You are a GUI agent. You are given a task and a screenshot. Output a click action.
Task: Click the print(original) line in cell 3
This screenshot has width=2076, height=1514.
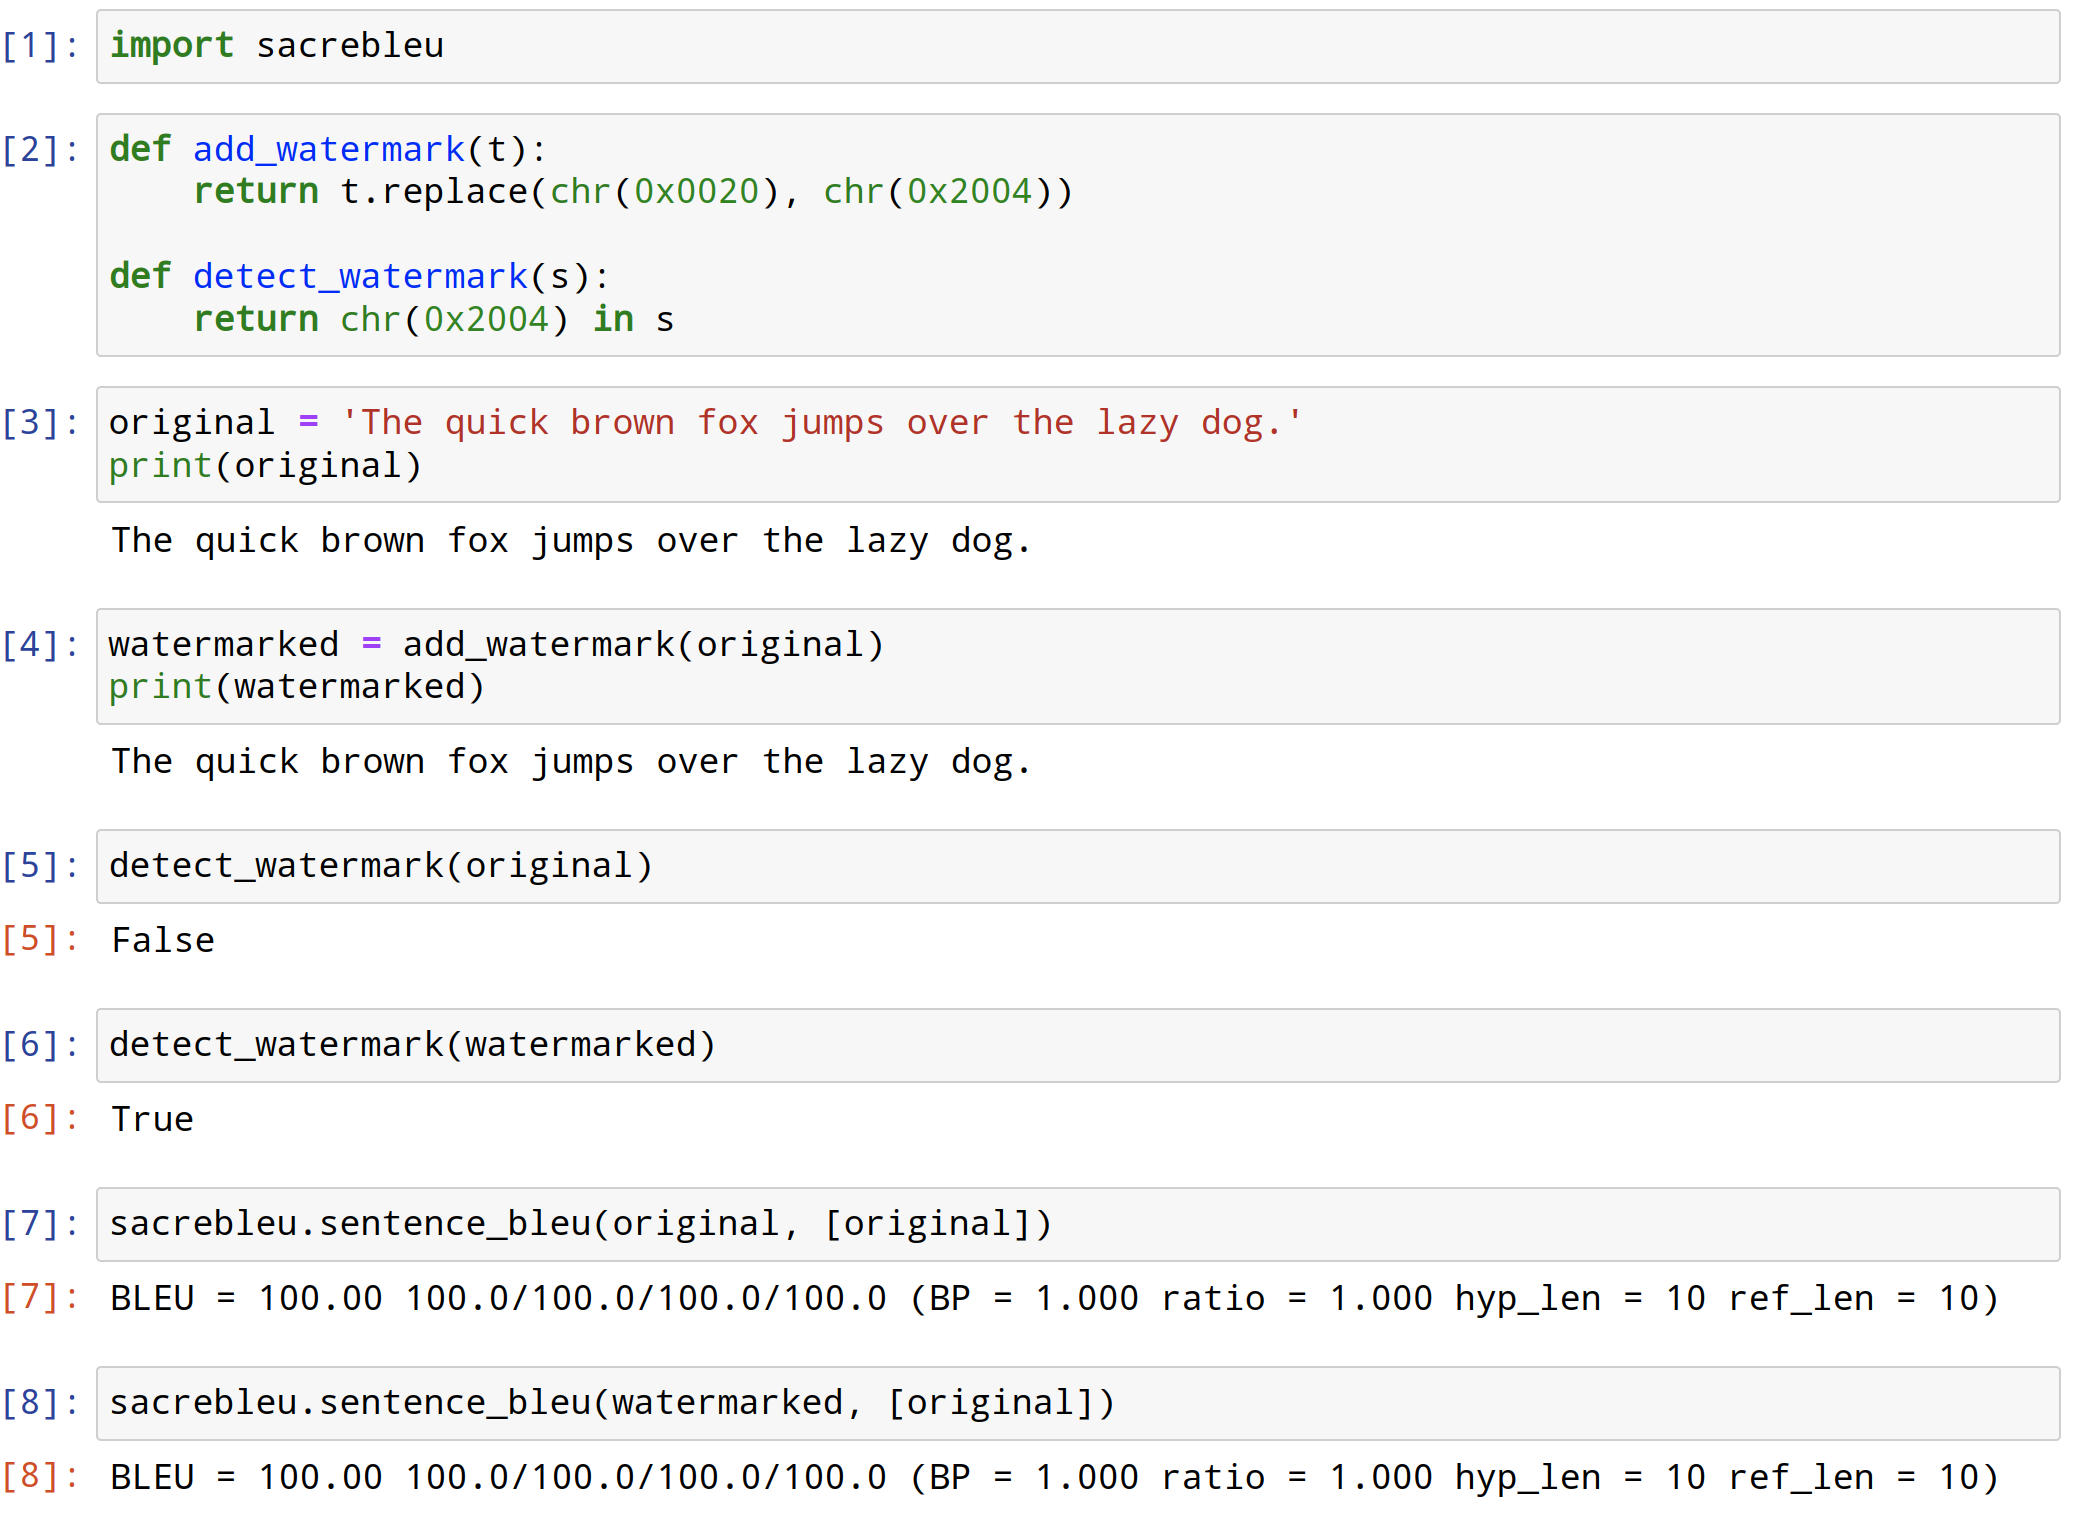(265, 466)
